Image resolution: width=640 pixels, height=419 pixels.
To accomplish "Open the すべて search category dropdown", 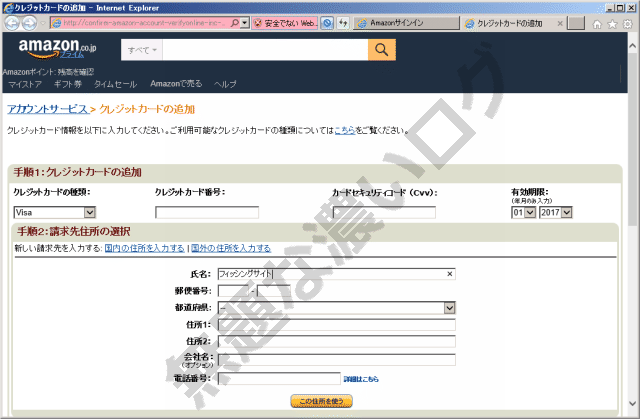I will tap(142, 50).
